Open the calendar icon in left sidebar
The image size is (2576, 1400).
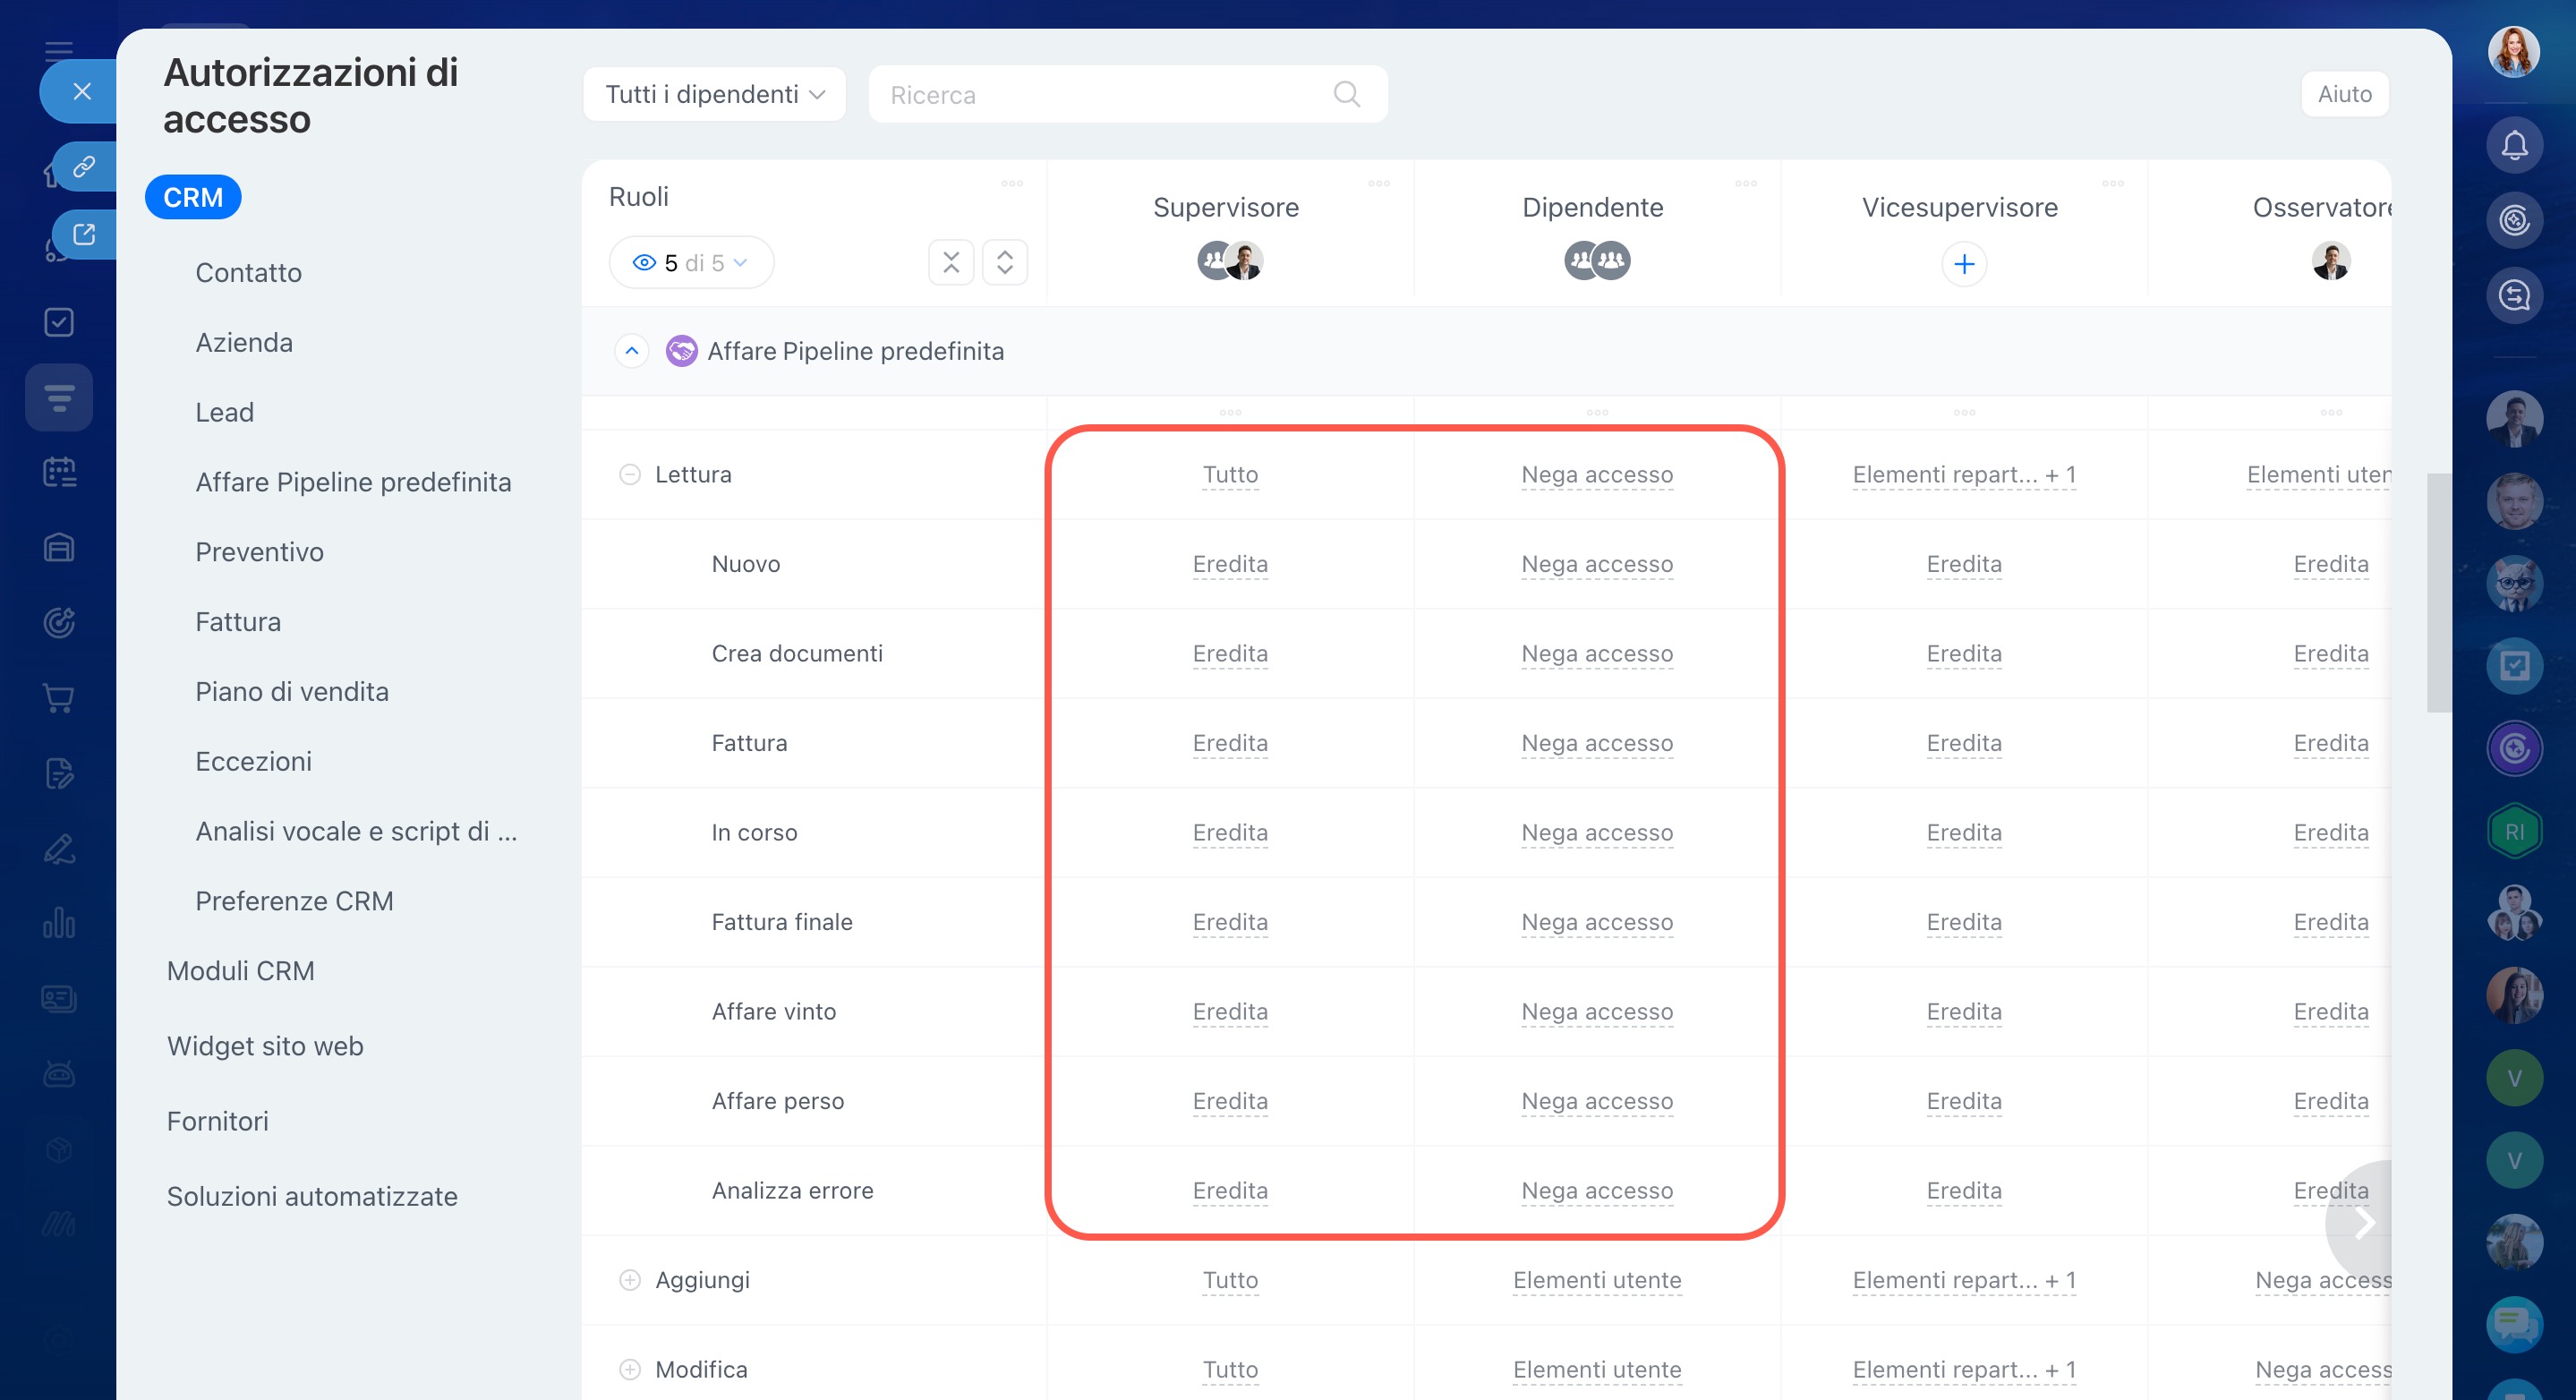(59, 472)
